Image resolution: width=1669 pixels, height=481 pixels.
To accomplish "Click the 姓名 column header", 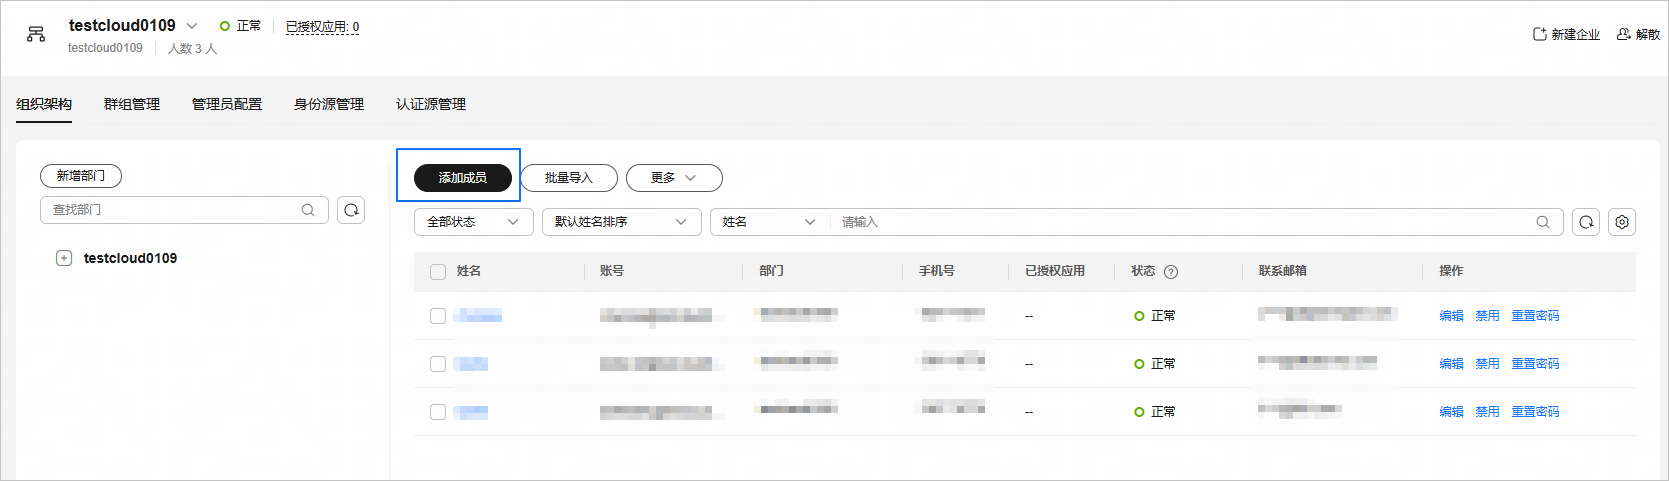I will pos(469,271).
